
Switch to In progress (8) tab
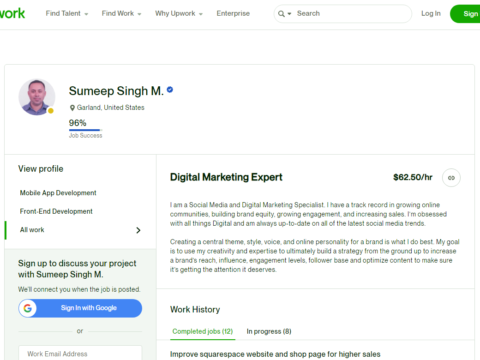[269, 331]
